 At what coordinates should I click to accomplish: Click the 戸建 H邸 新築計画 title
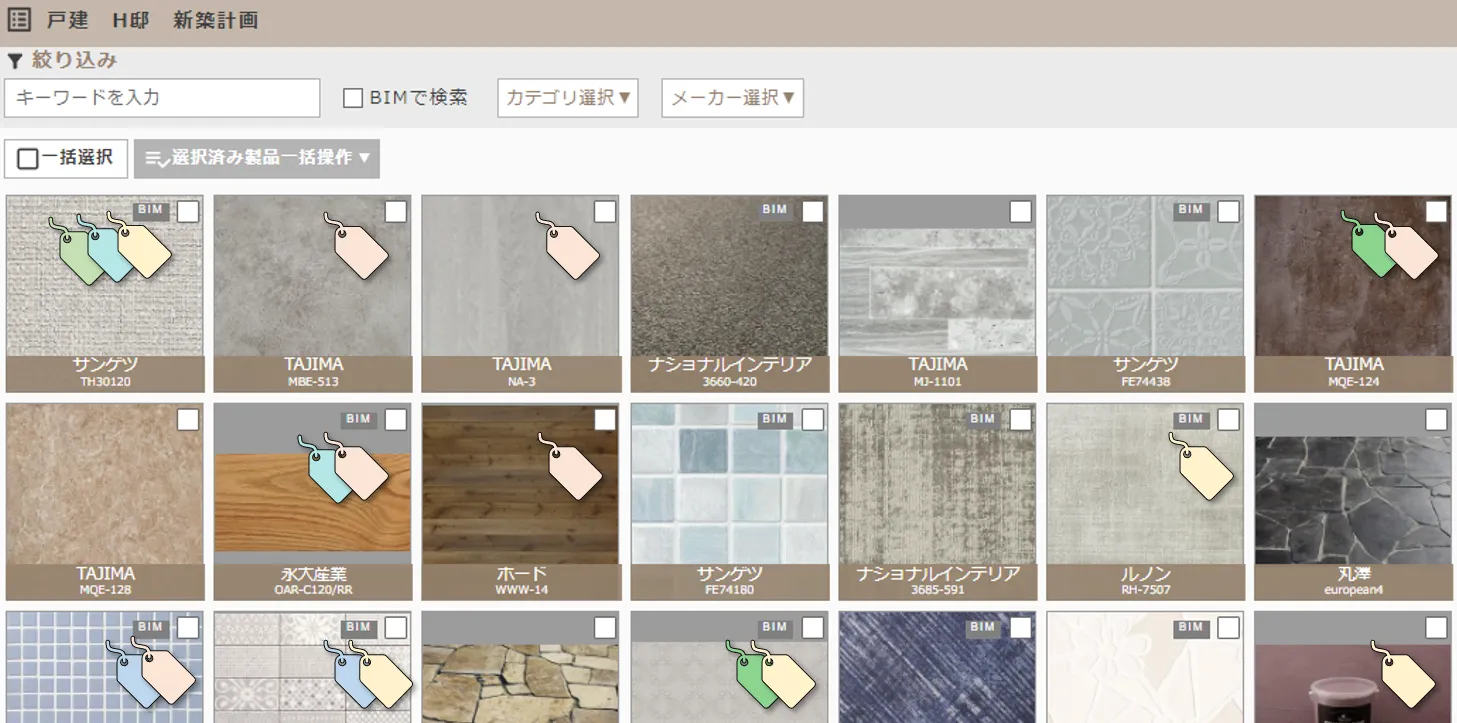pyautogui.click(x=152, y=20)
